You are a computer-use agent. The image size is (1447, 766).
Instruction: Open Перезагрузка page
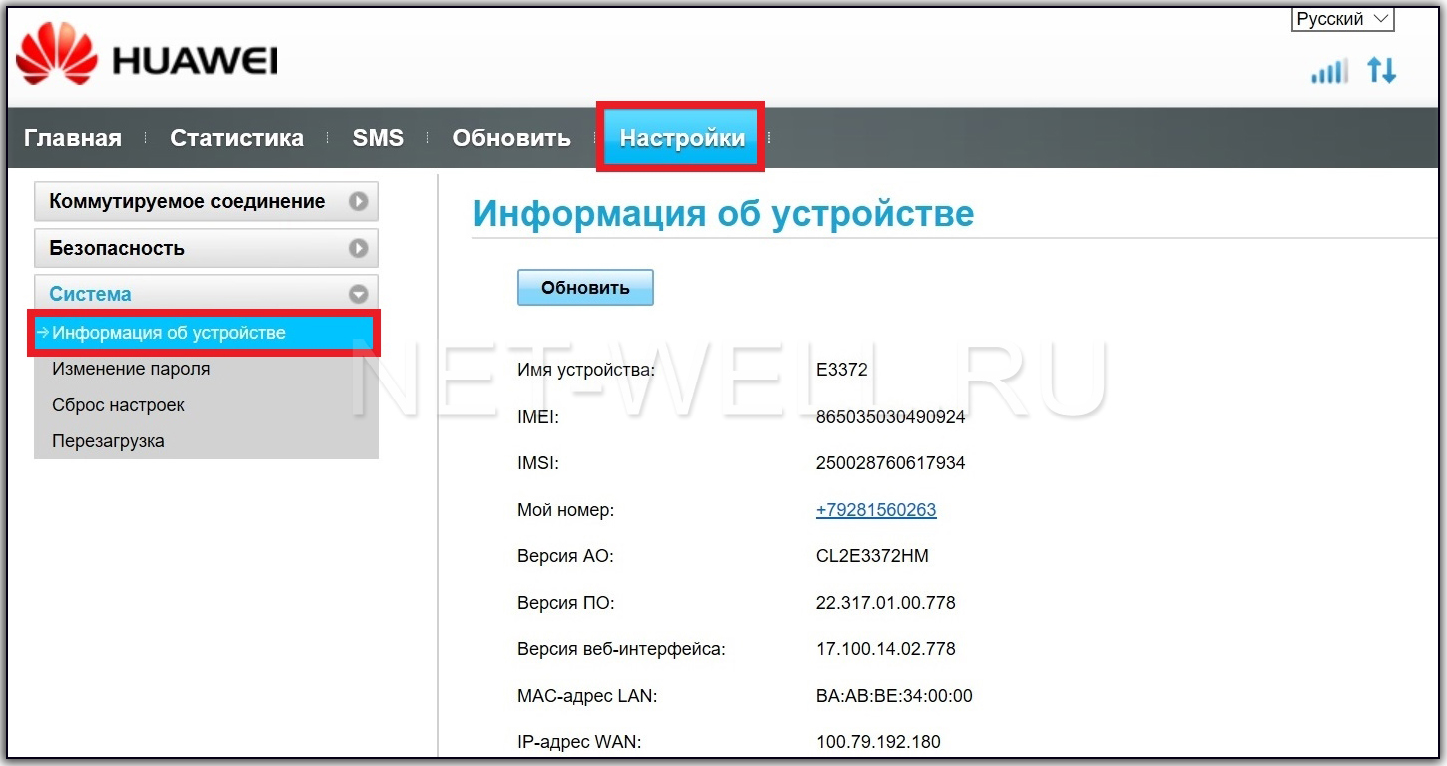pyautogui.click(x=108, y=441)
